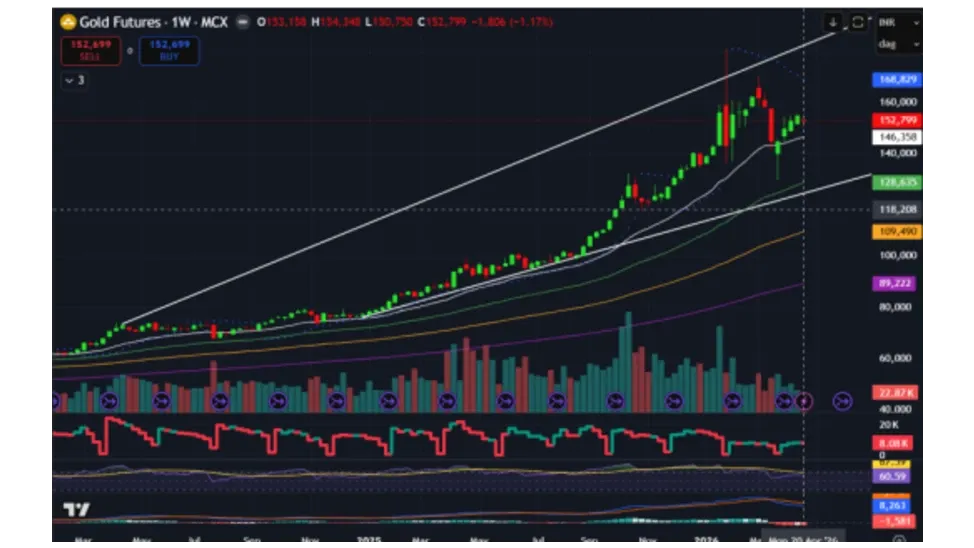Viewport: 974px width, 548px height.
Task: Collapse the indicator legend showing 3
Action: pos(75,81)
